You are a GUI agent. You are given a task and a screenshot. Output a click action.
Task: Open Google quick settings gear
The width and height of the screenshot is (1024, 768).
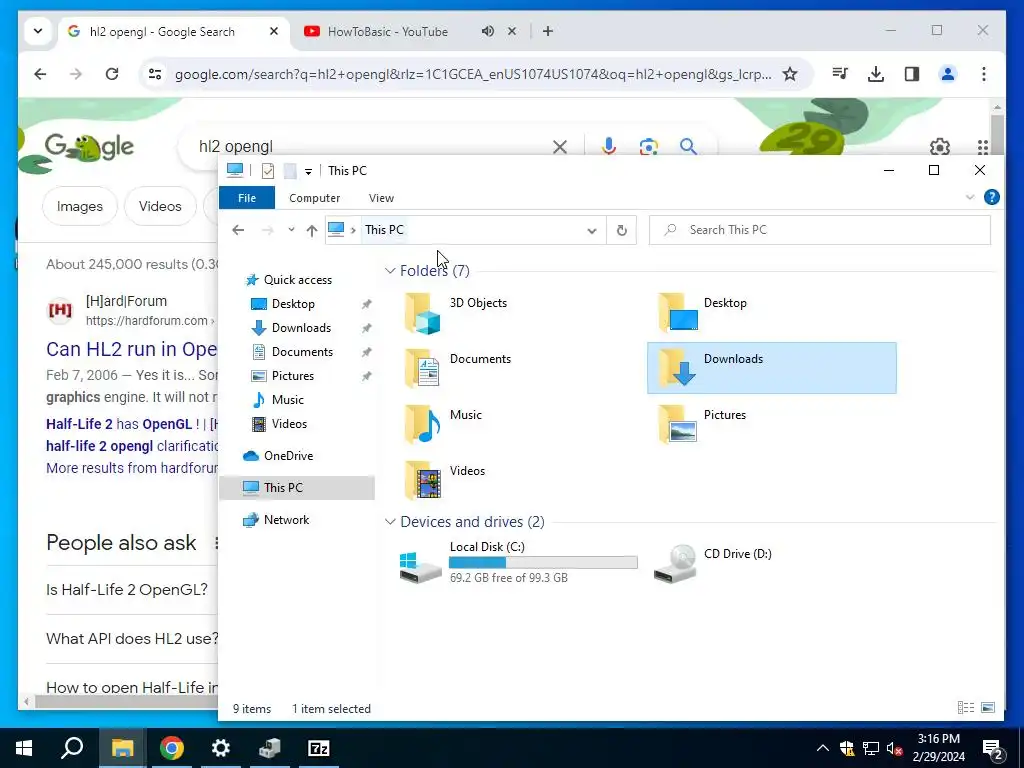940,146
